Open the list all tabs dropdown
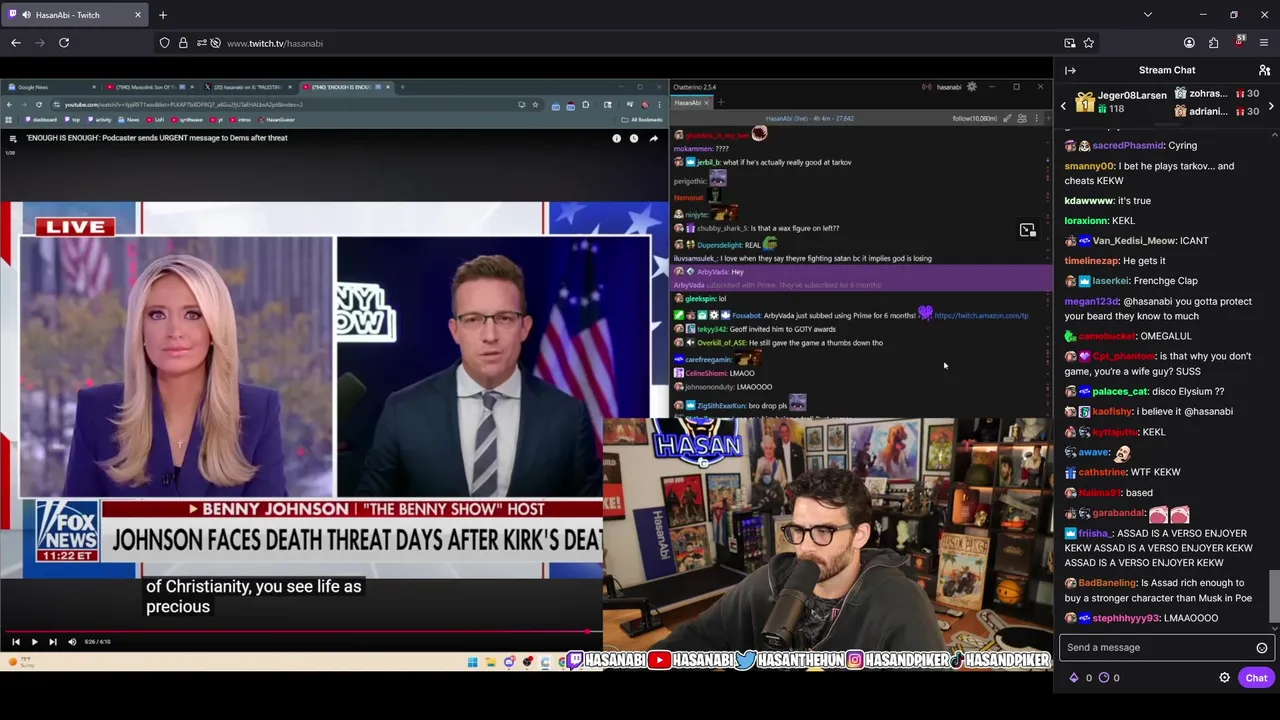The height and width of the screenshot is (720, 1280). pyautogui.click(x=1148, y=15)
